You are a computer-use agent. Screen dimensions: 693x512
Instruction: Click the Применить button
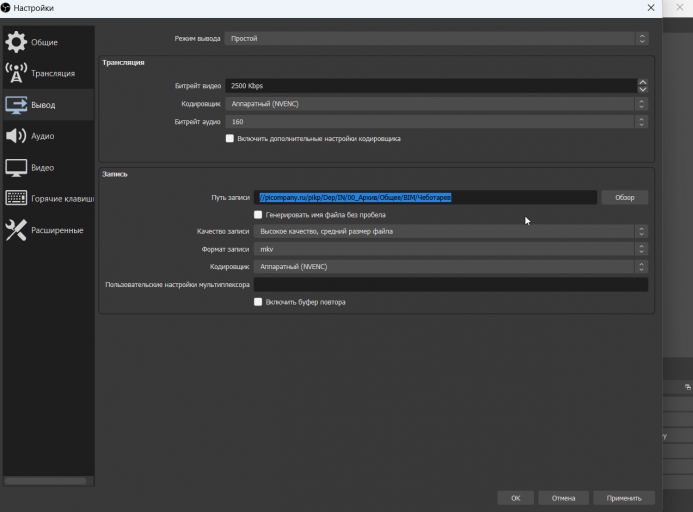point(624,498)
